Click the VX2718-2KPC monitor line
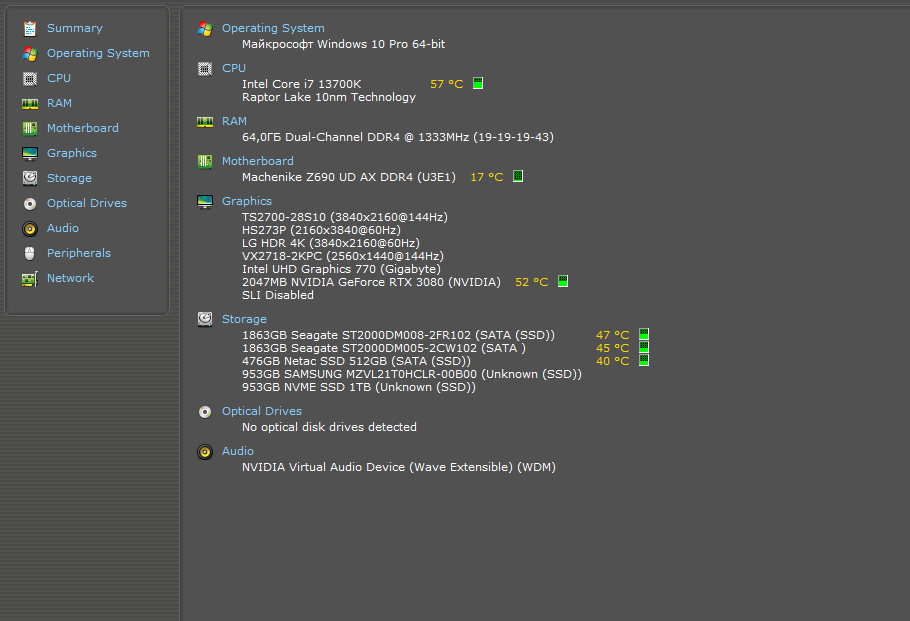 pyautogui.click(x=343, y=257)
